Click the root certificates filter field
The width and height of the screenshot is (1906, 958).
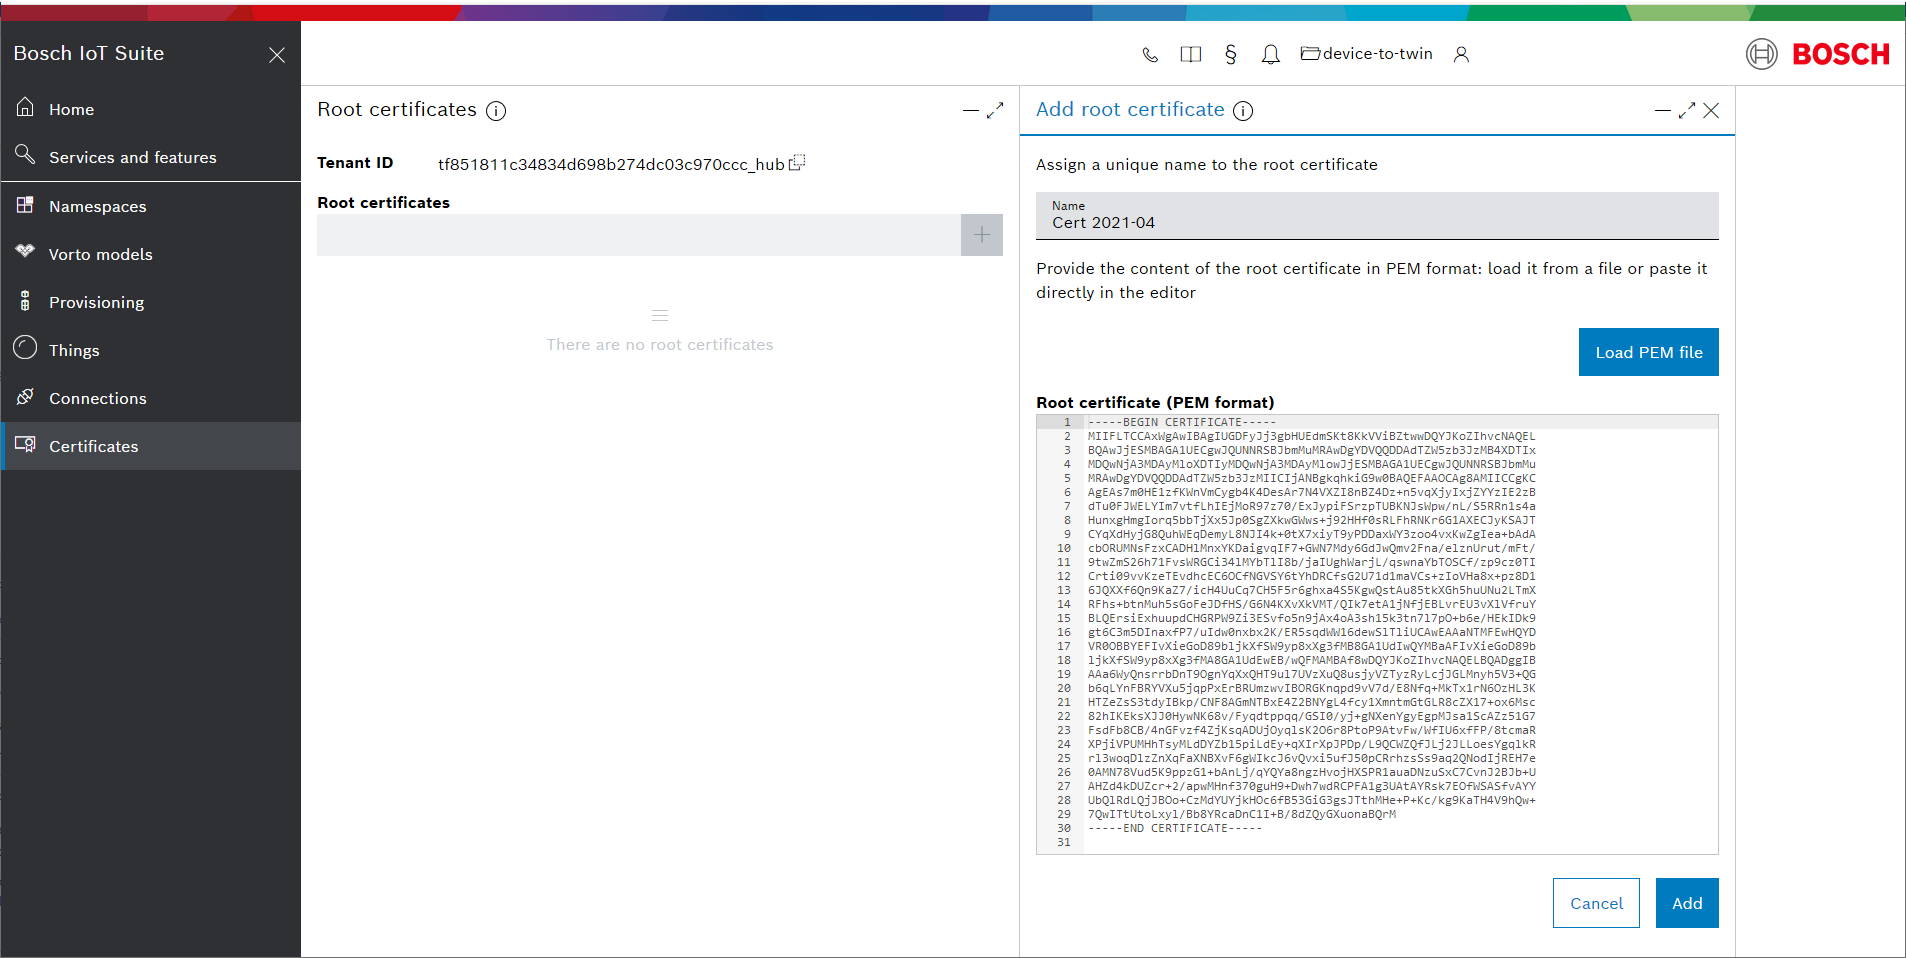pos(639,235)
